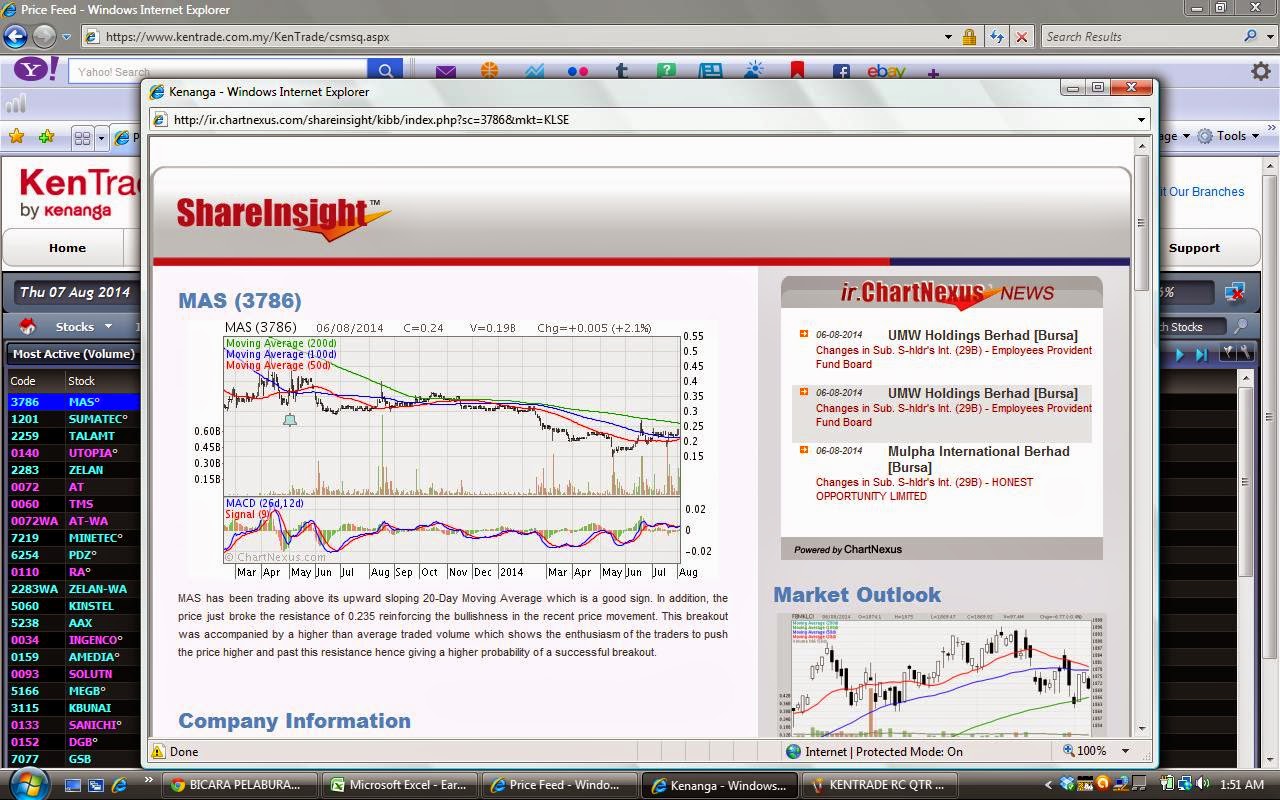Click the Yahoo Answers question-mark icon

666,71
